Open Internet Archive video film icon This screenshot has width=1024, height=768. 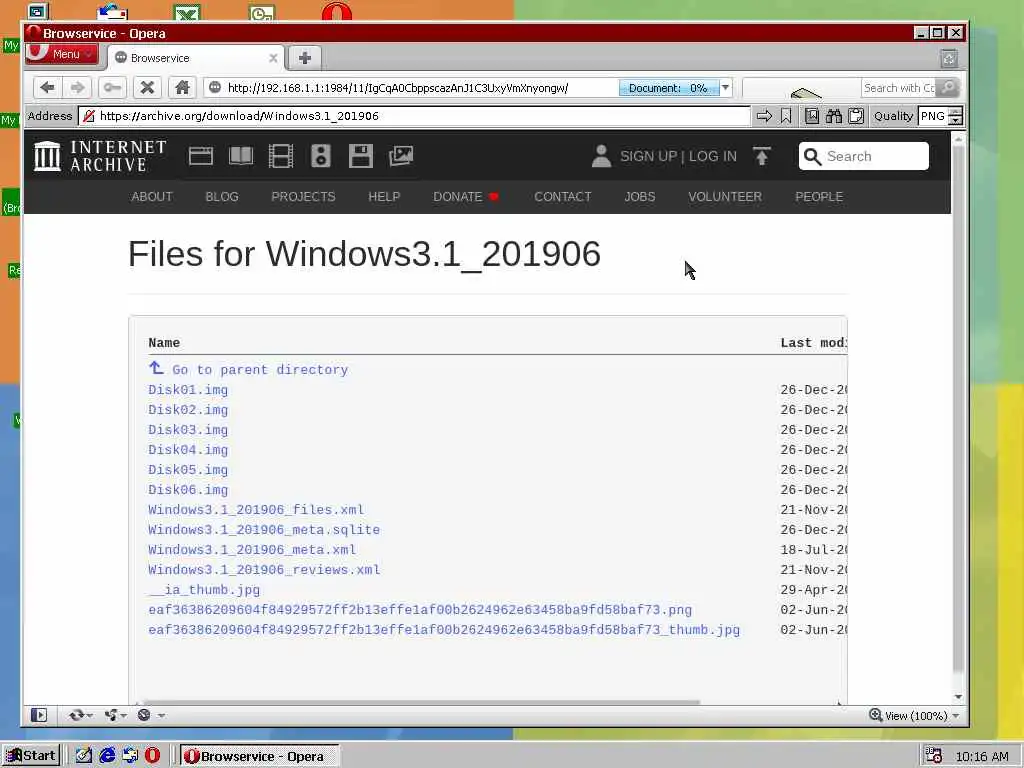click(281, 156)
